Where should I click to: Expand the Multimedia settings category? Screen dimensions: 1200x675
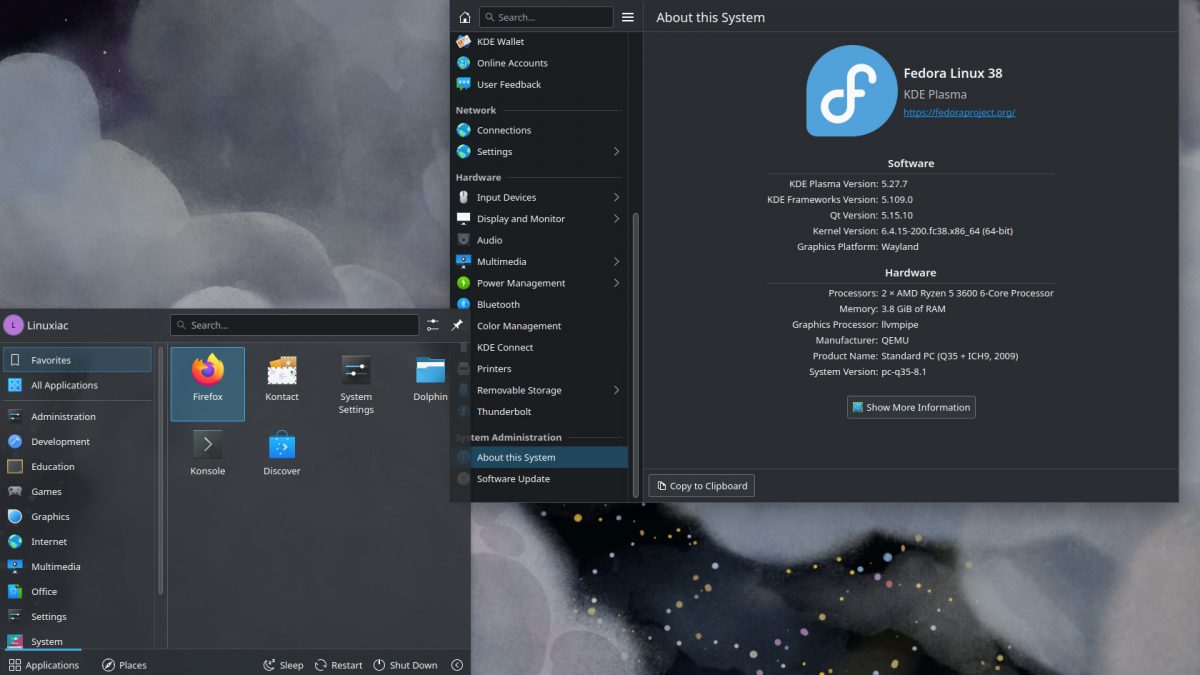tap(616, 262)
